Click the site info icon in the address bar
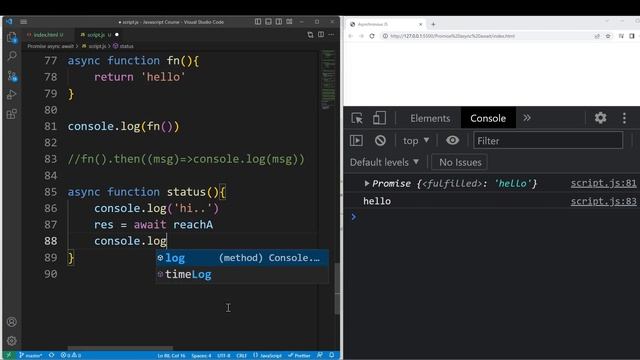 [385, 36]
